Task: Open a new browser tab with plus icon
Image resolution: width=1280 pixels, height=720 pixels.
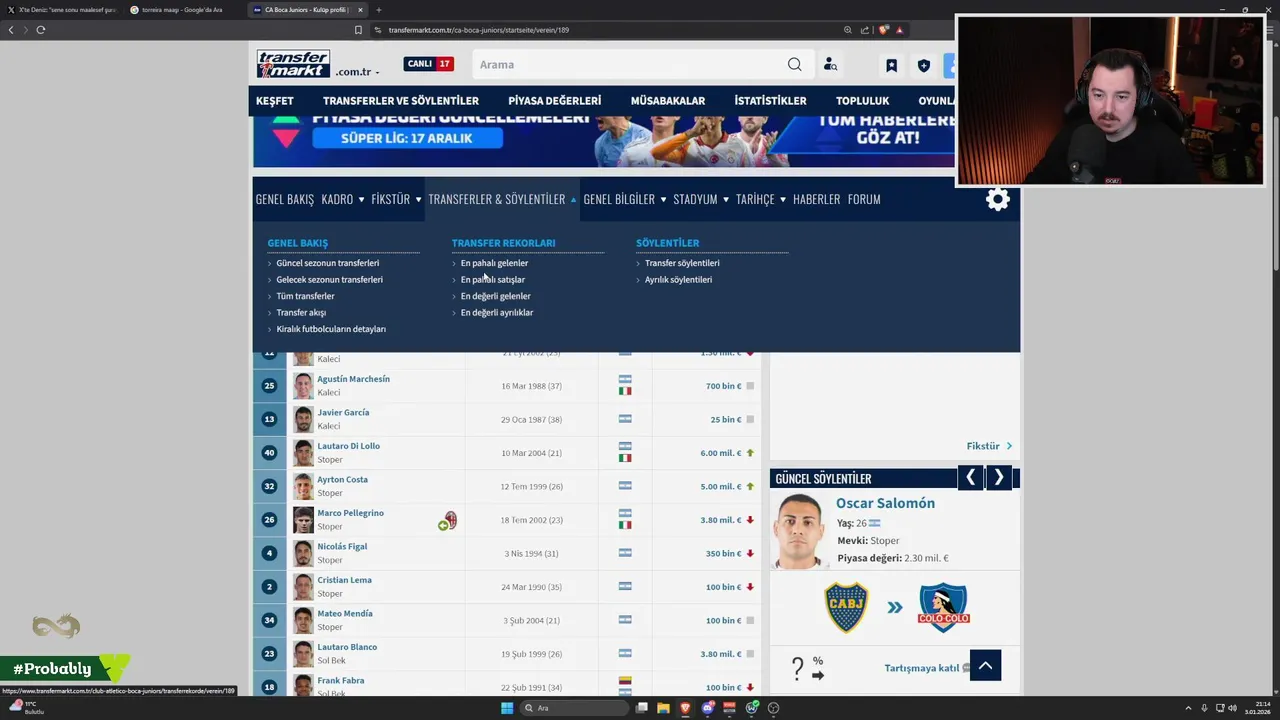Action: click(x=378, y=10)
